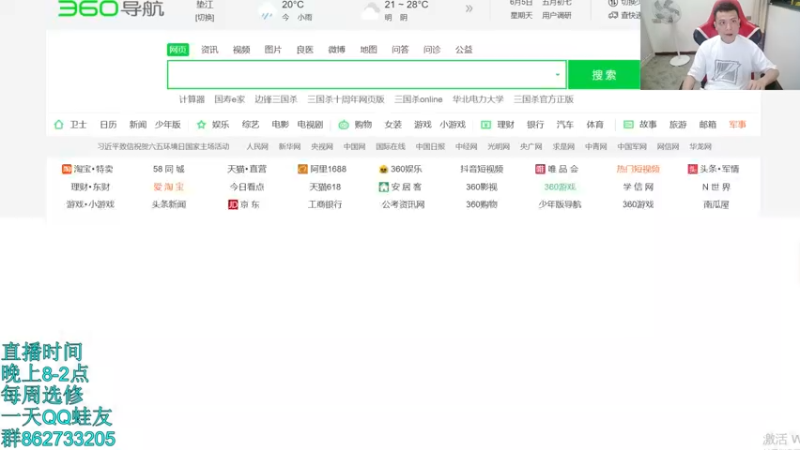Screen dimensions: 800x450
Task: Open the 旅游 category link
Action: [x=678, y=124]
